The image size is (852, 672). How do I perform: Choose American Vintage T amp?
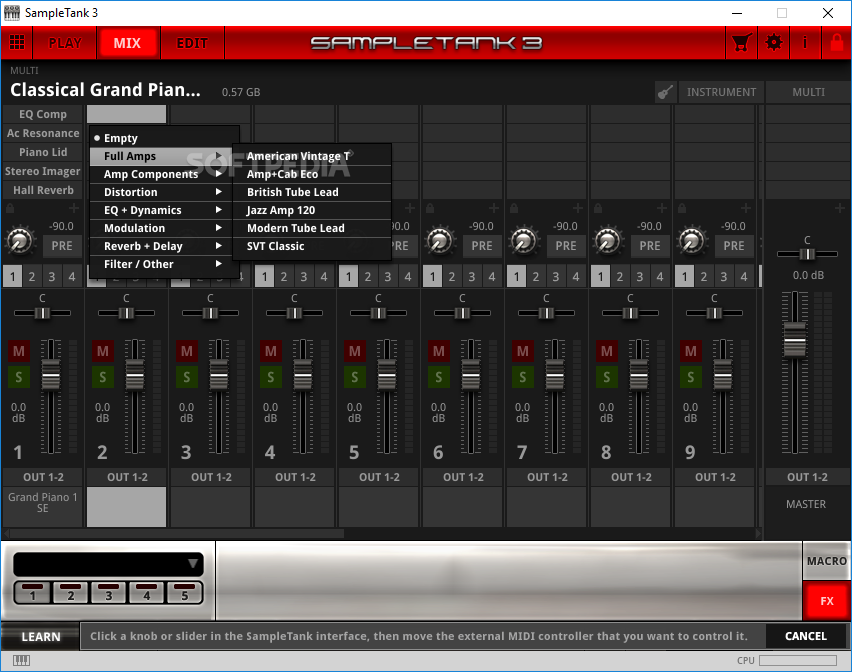click(x=312, y=156)
